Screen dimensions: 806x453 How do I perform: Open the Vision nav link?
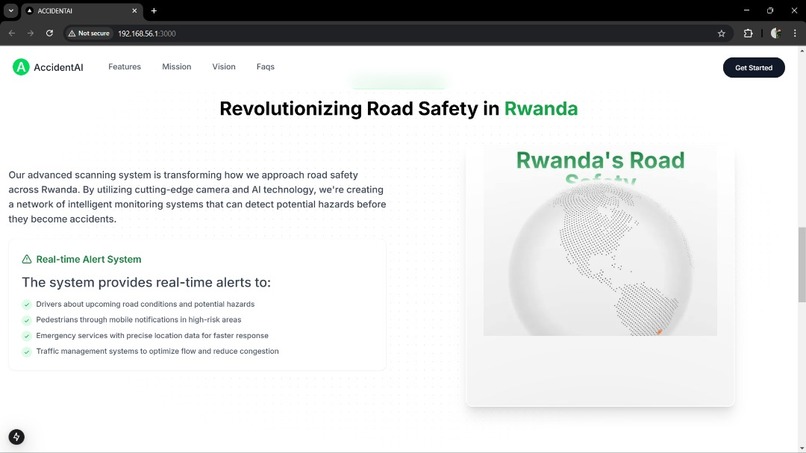[224, 67]
